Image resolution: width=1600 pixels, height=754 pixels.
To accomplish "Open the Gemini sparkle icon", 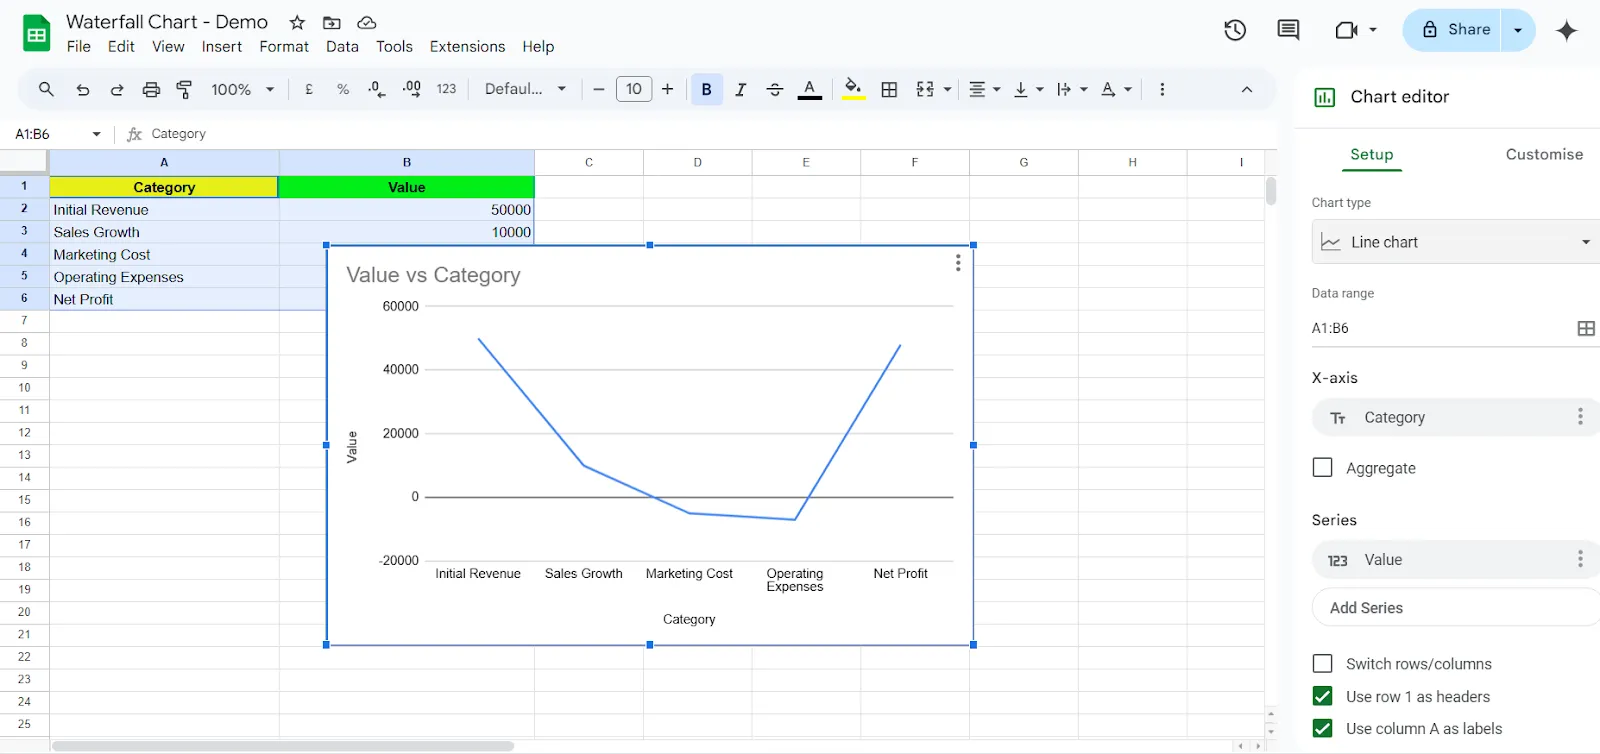I will click(1567, 30).
